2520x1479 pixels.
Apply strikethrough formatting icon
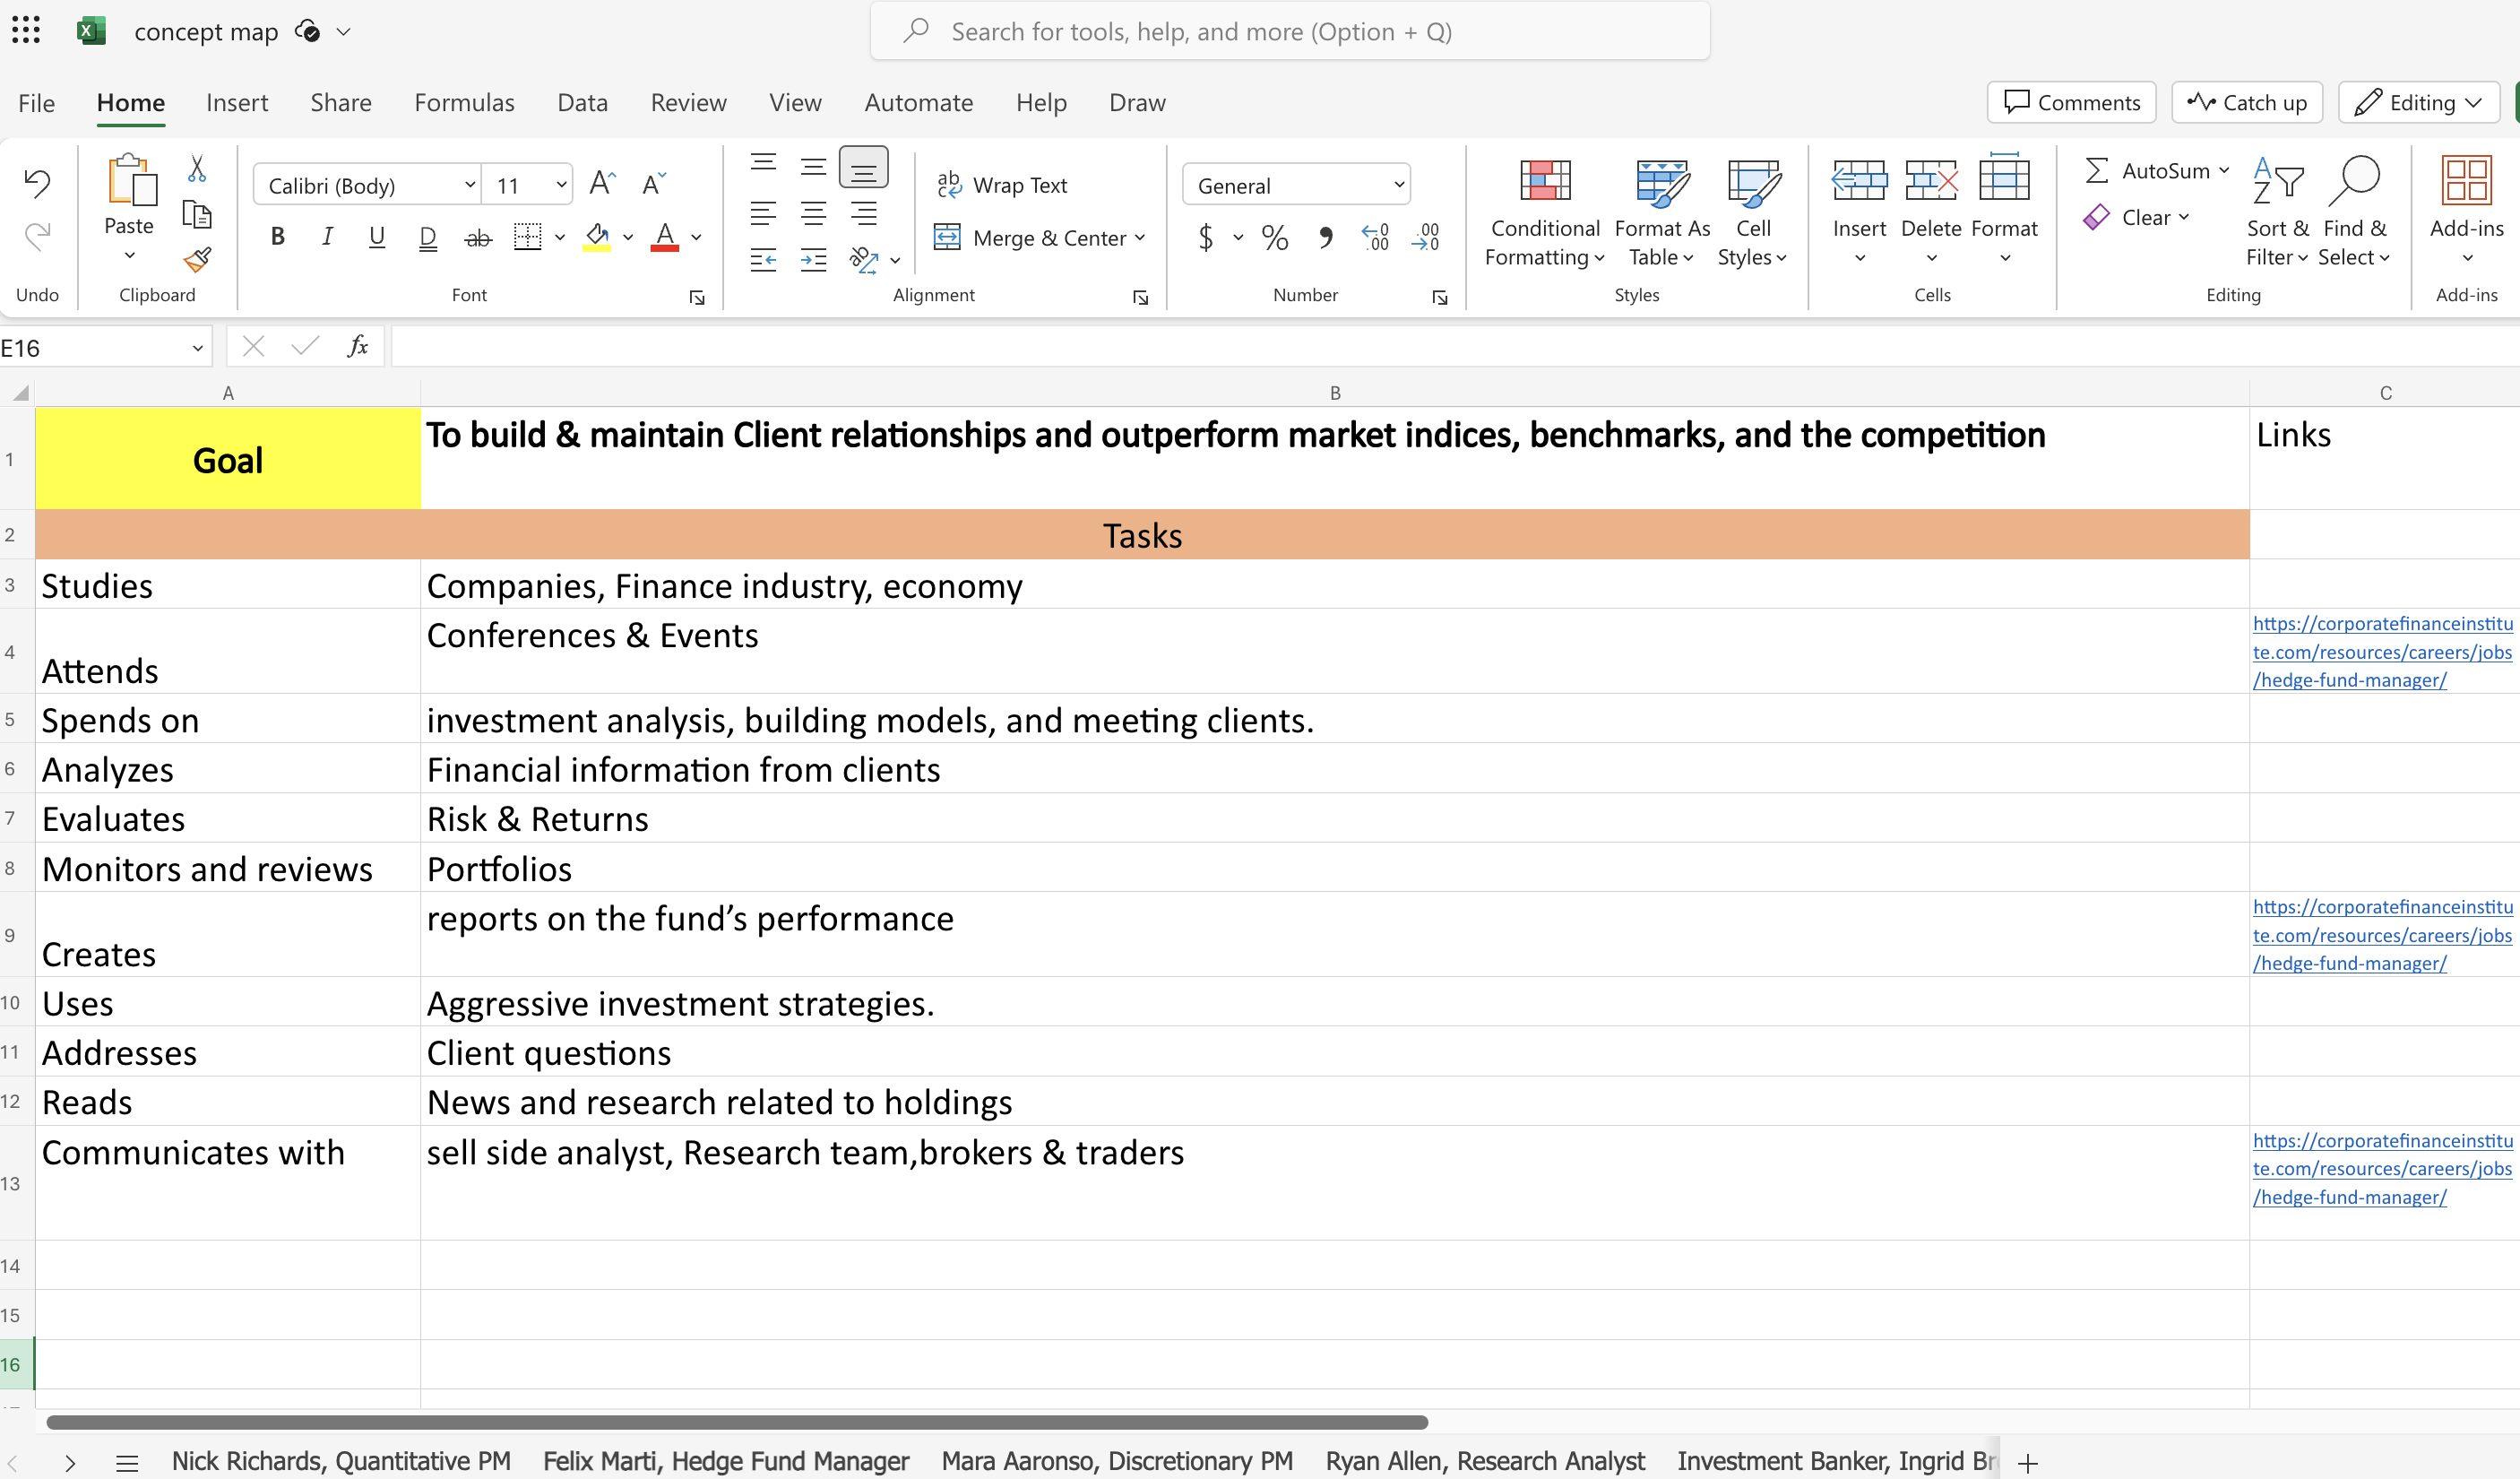click(478, 238)
